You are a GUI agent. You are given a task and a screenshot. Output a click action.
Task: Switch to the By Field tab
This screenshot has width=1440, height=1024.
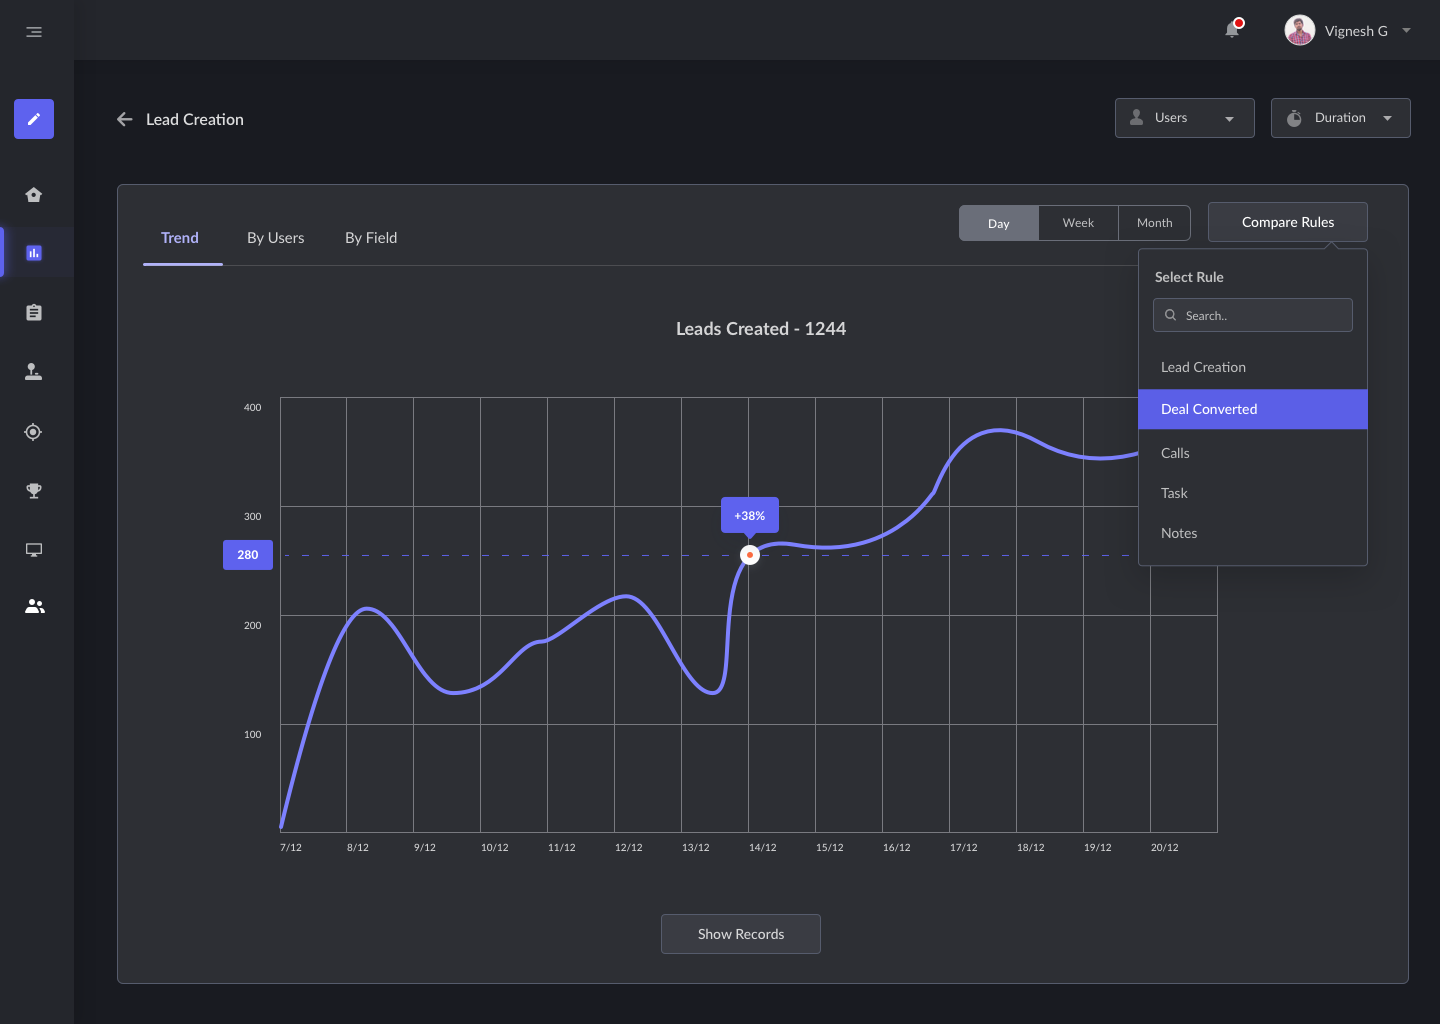pos(371,238)
